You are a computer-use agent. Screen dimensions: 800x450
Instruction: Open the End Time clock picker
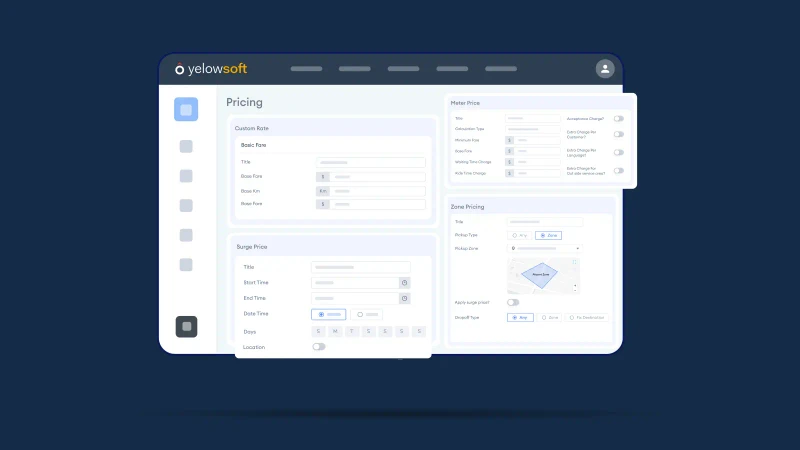pyautogui.click(x=404, y=298)
